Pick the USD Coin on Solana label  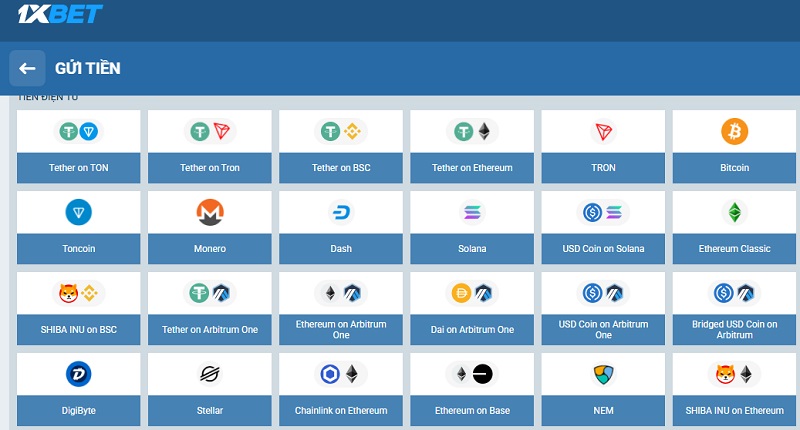(x=603, y=248)
